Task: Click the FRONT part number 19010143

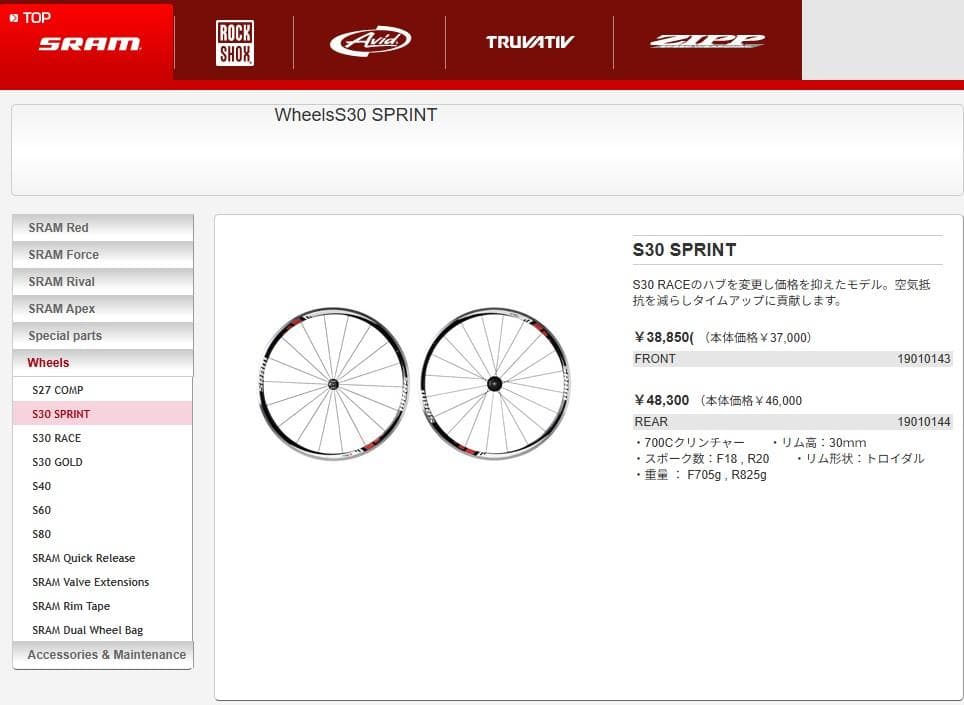Action: (x=923, y=358)
